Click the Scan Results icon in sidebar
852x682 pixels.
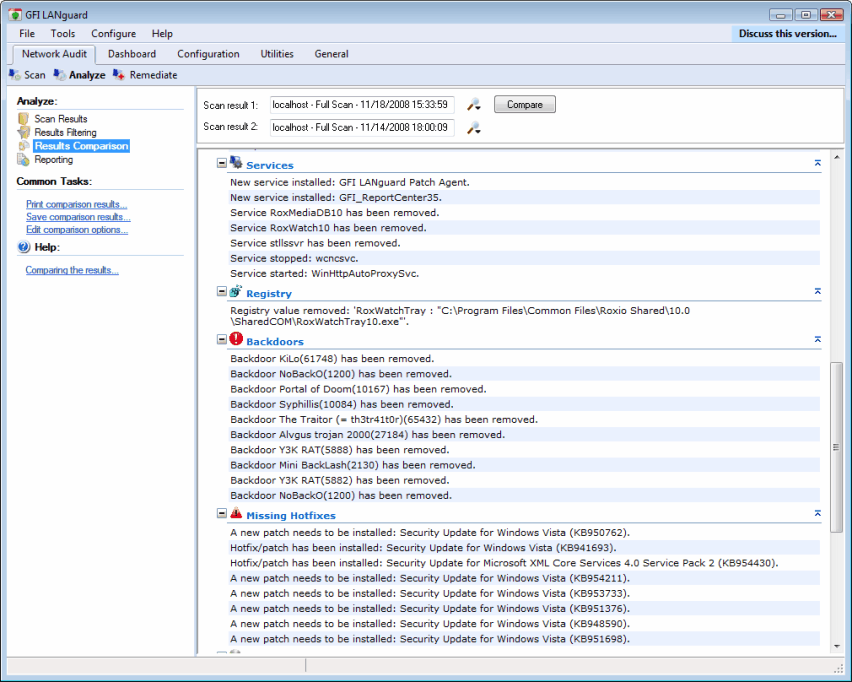tap(23, 118)
